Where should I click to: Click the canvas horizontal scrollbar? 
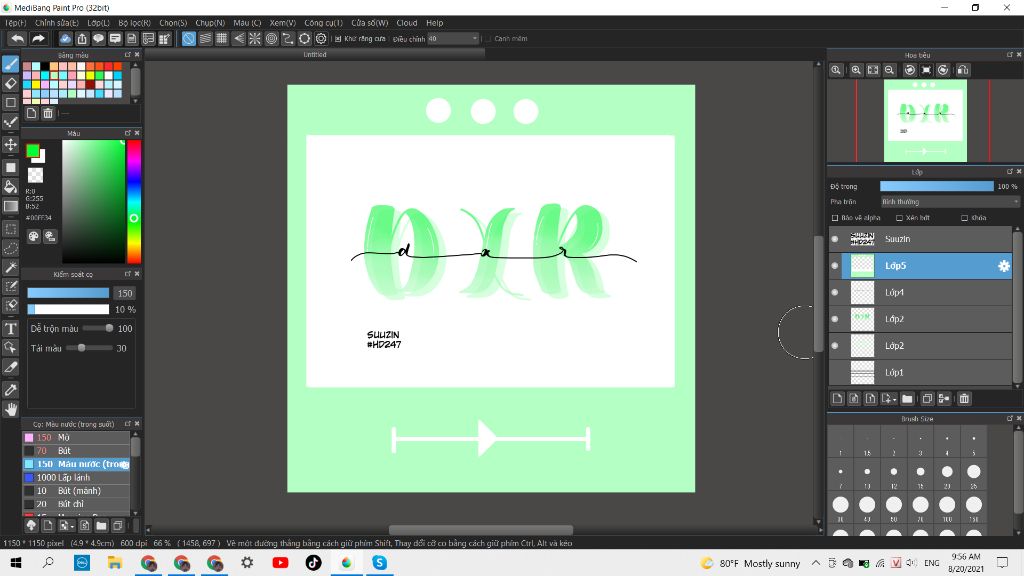tap(481, 530)
